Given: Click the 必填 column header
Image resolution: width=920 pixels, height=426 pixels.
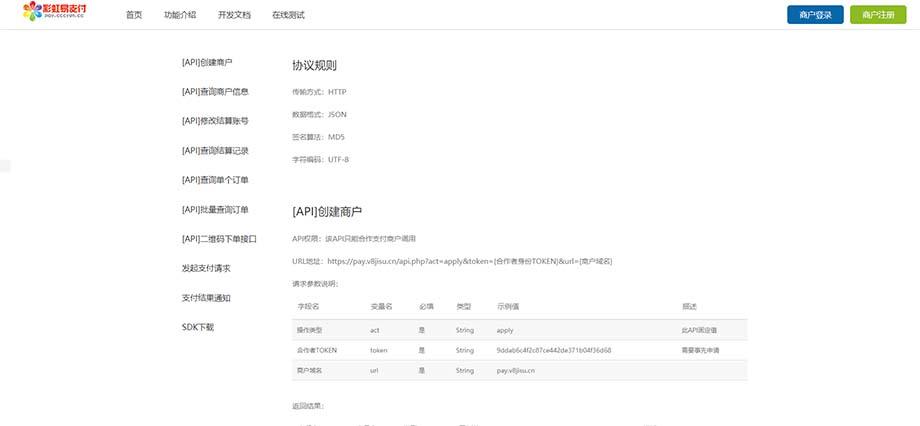Looking at the screenshot, I should tap(426, 307).
